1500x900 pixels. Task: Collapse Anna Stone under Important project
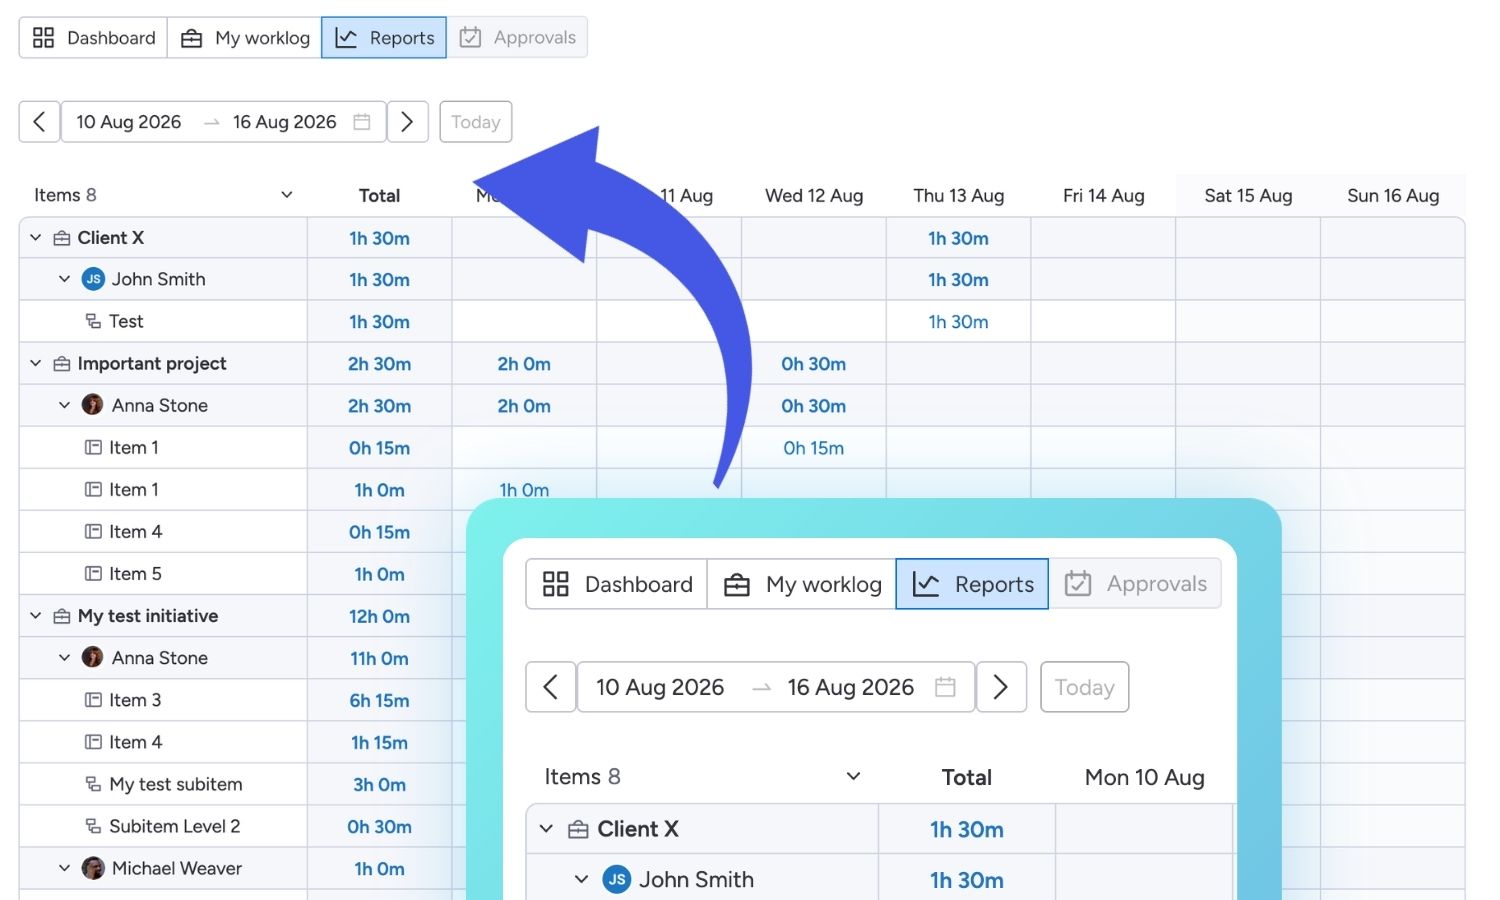(65, 405)
